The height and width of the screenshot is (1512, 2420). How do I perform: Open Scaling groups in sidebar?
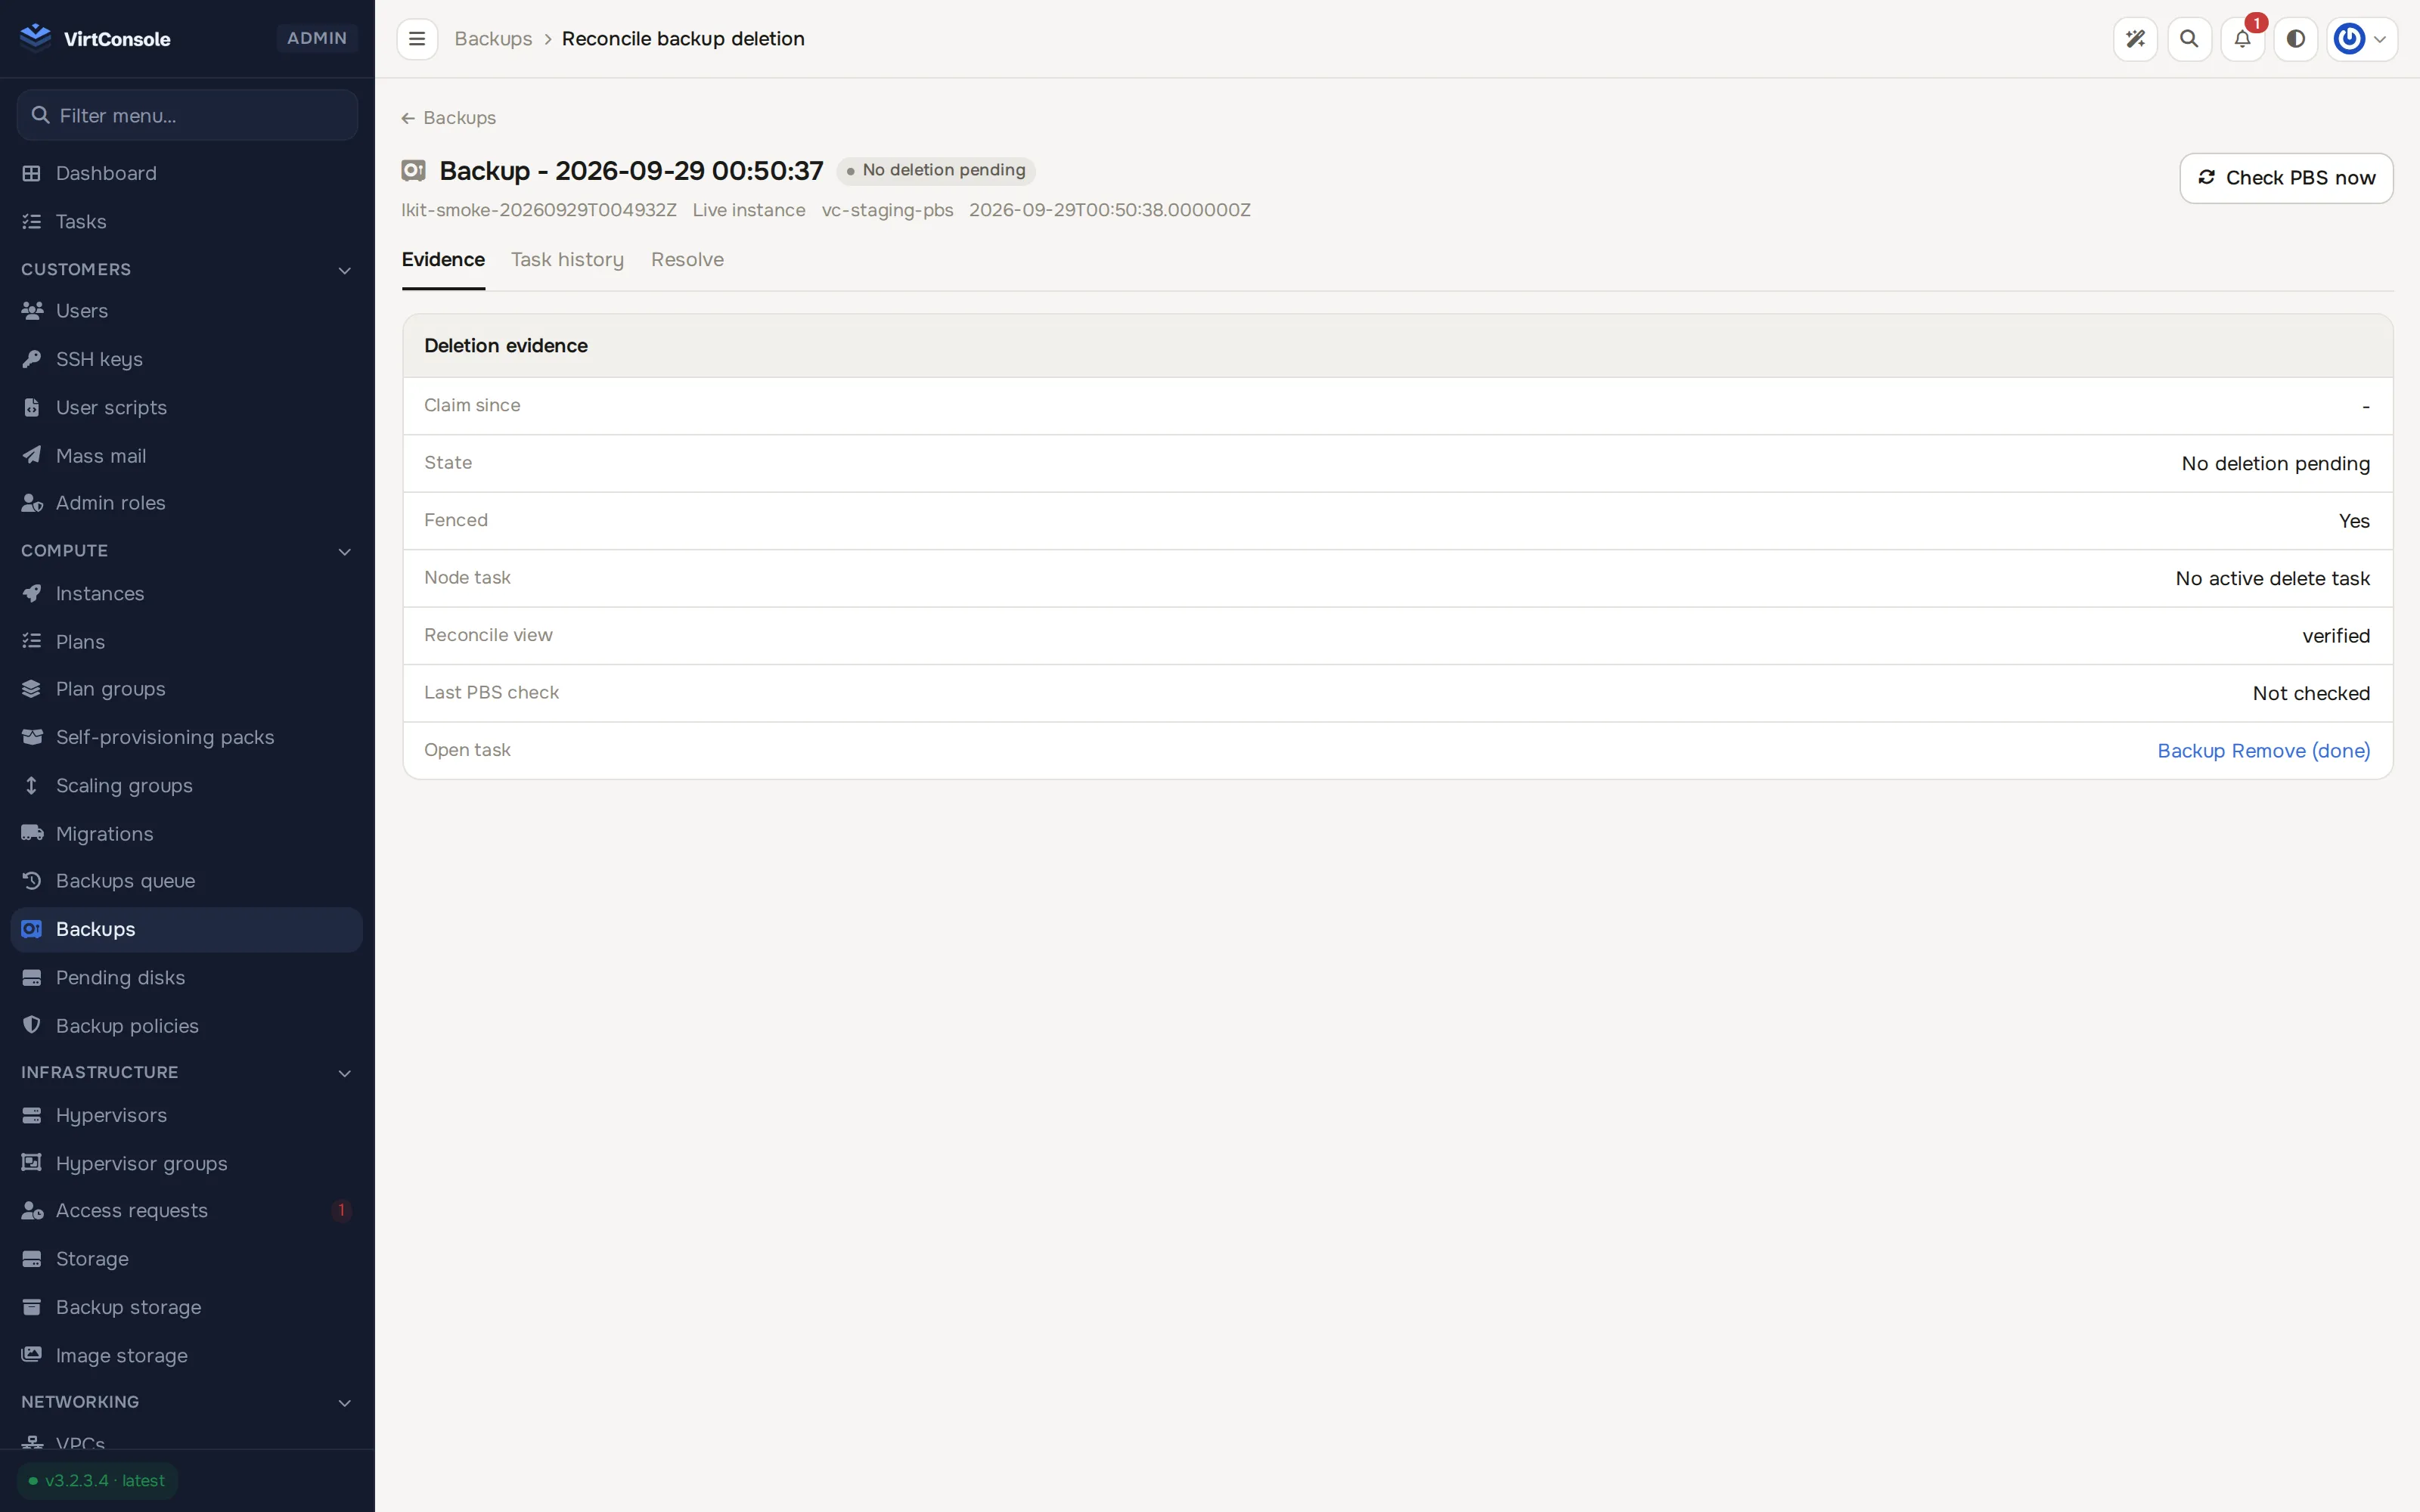[x=187, y=785]
